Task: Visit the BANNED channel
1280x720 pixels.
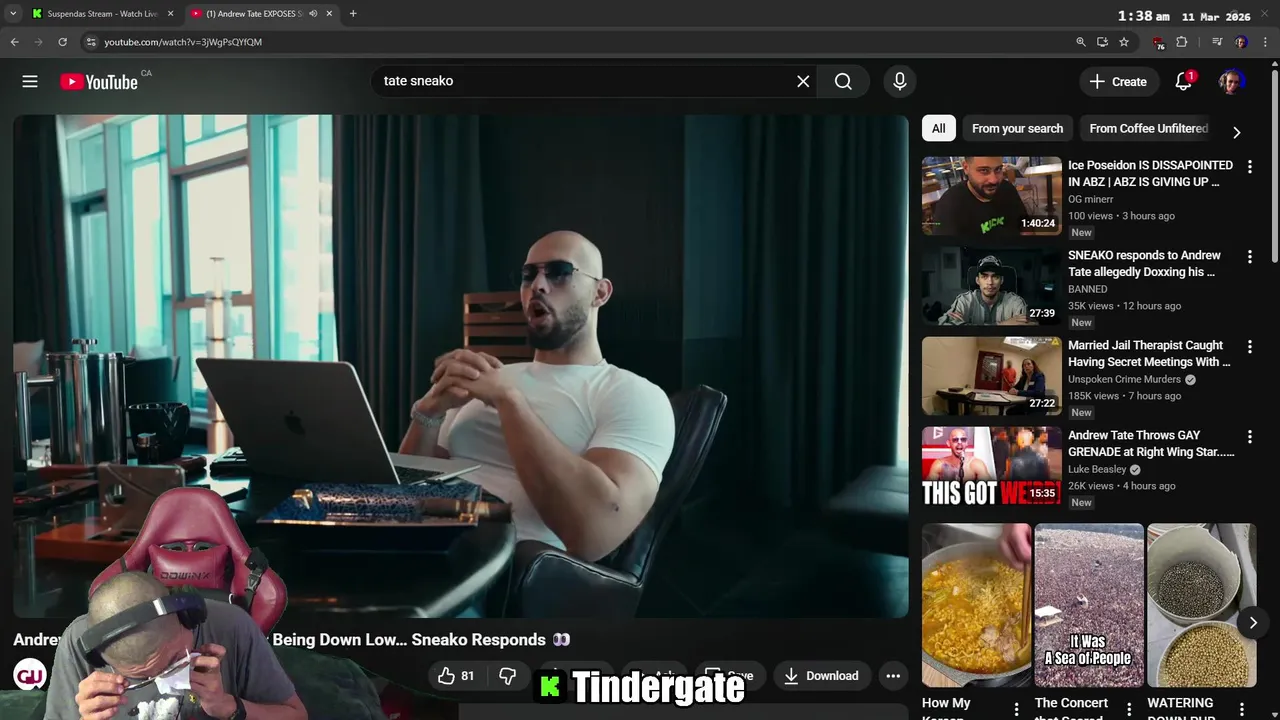Action: point(1087,289)
